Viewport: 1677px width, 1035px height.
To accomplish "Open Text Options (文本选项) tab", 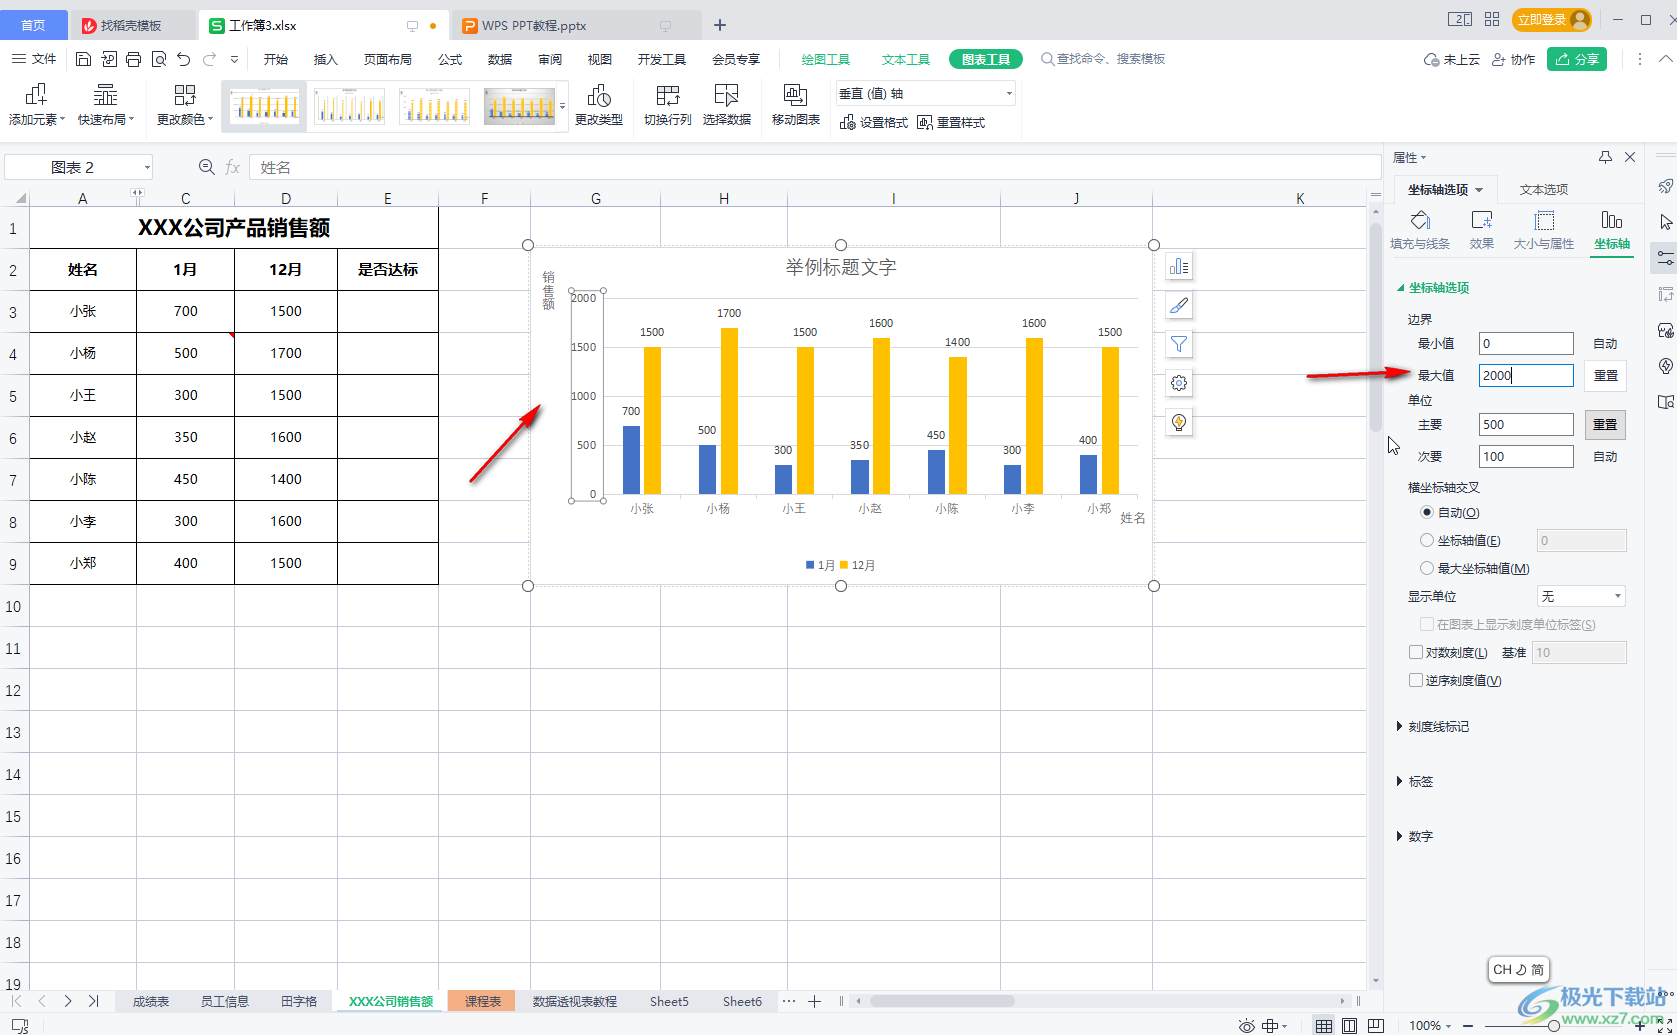I will point(1544,189).
